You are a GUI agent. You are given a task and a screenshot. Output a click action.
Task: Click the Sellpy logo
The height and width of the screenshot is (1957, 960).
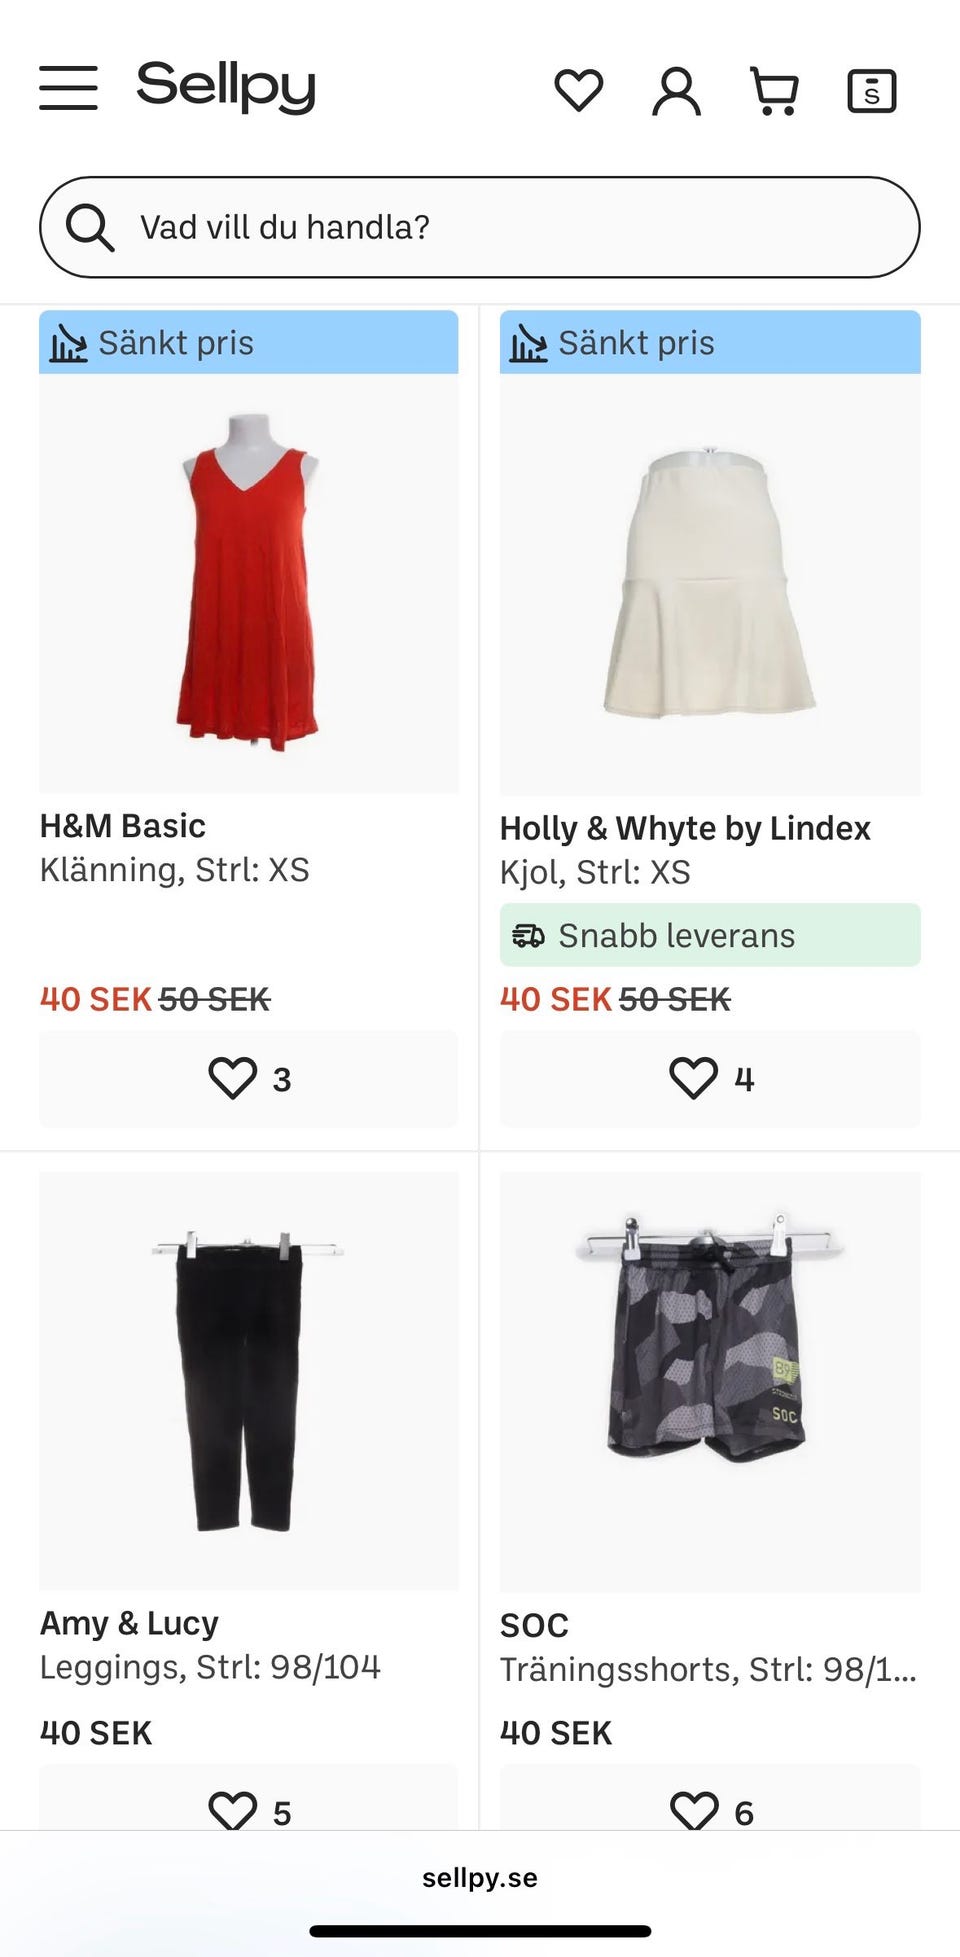tap(226, 87)
